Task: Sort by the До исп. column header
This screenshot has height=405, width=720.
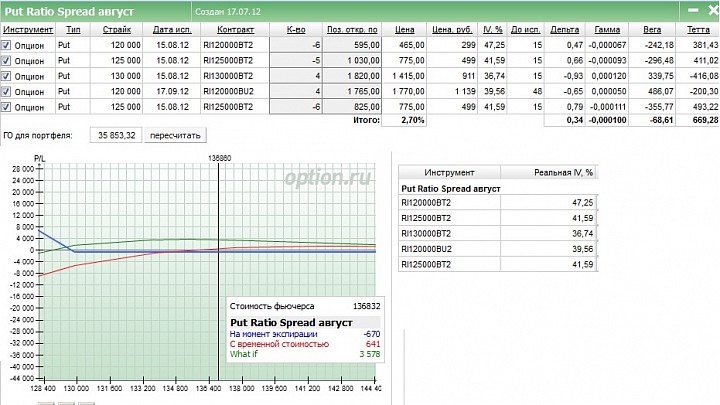Action: pyautogui.click(x=525, y=29)
